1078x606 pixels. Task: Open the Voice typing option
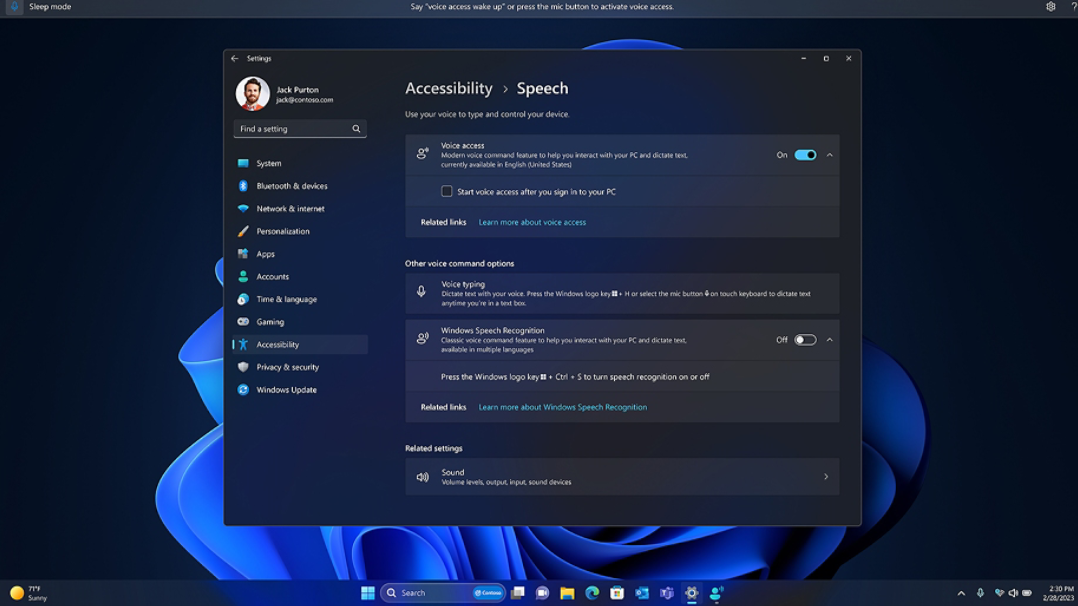pos(622,294)
